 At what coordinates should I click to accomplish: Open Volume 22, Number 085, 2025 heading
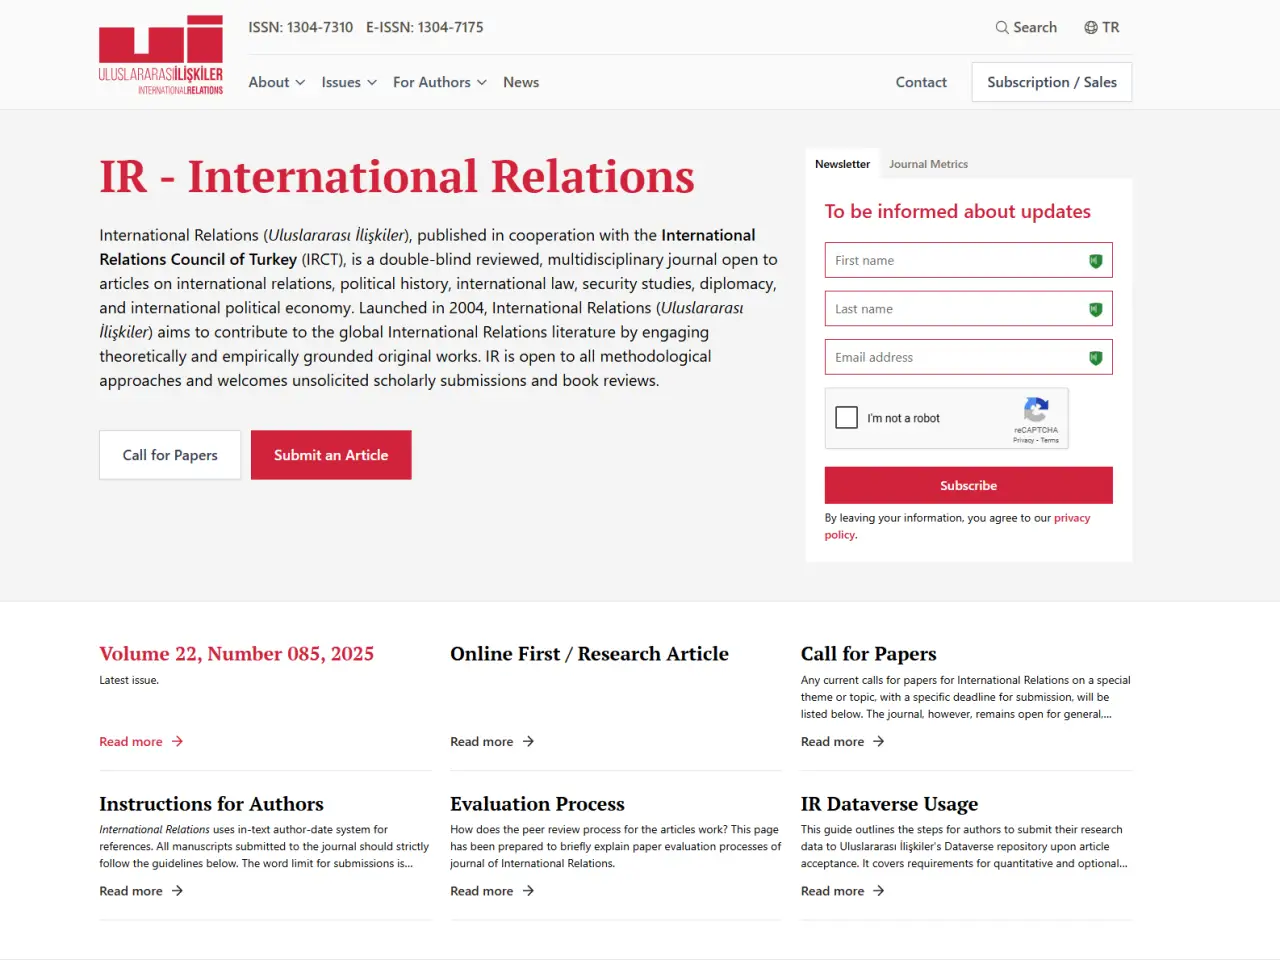pyautogui.click(x=236, y=654)
